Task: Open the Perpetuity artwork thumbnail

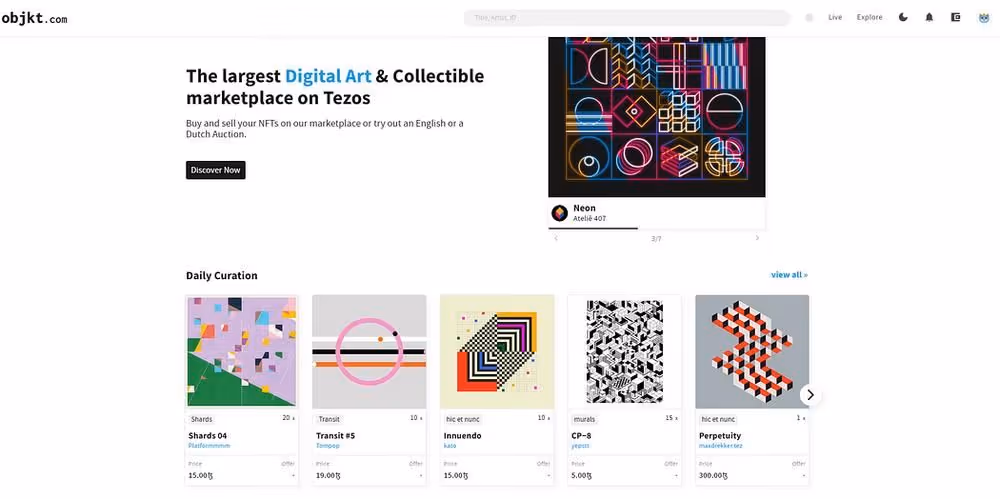Action: pos(752,352)
